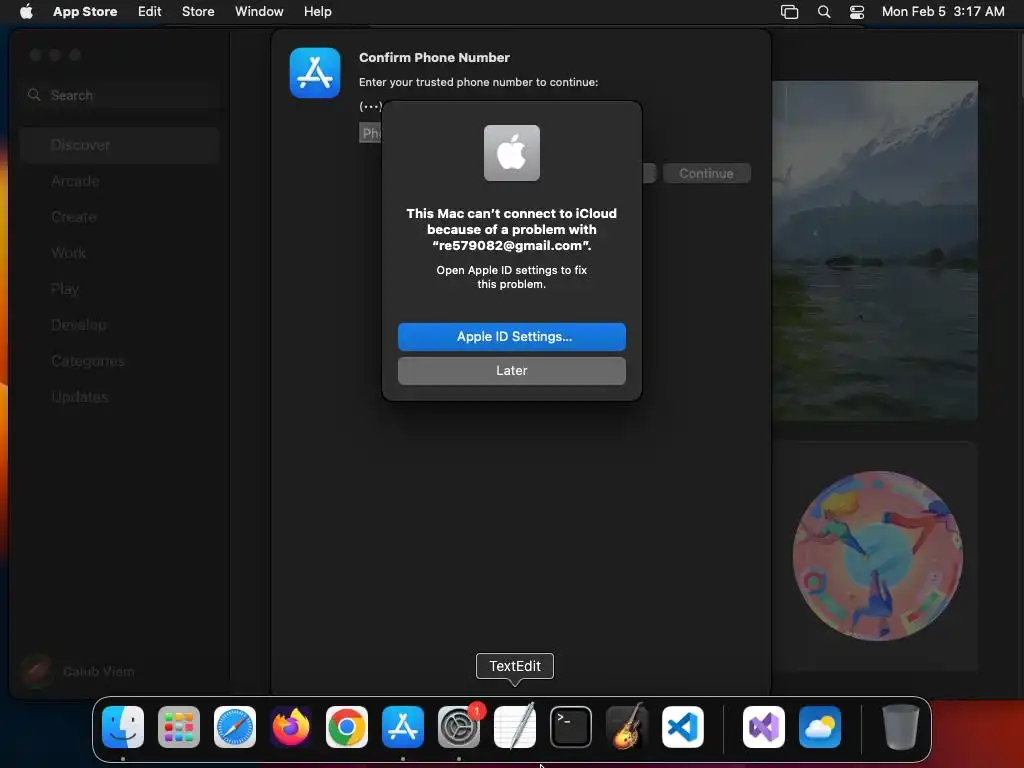Open Visual Studio Code from the Dock

pyautogui.click(x=683, y=727)
